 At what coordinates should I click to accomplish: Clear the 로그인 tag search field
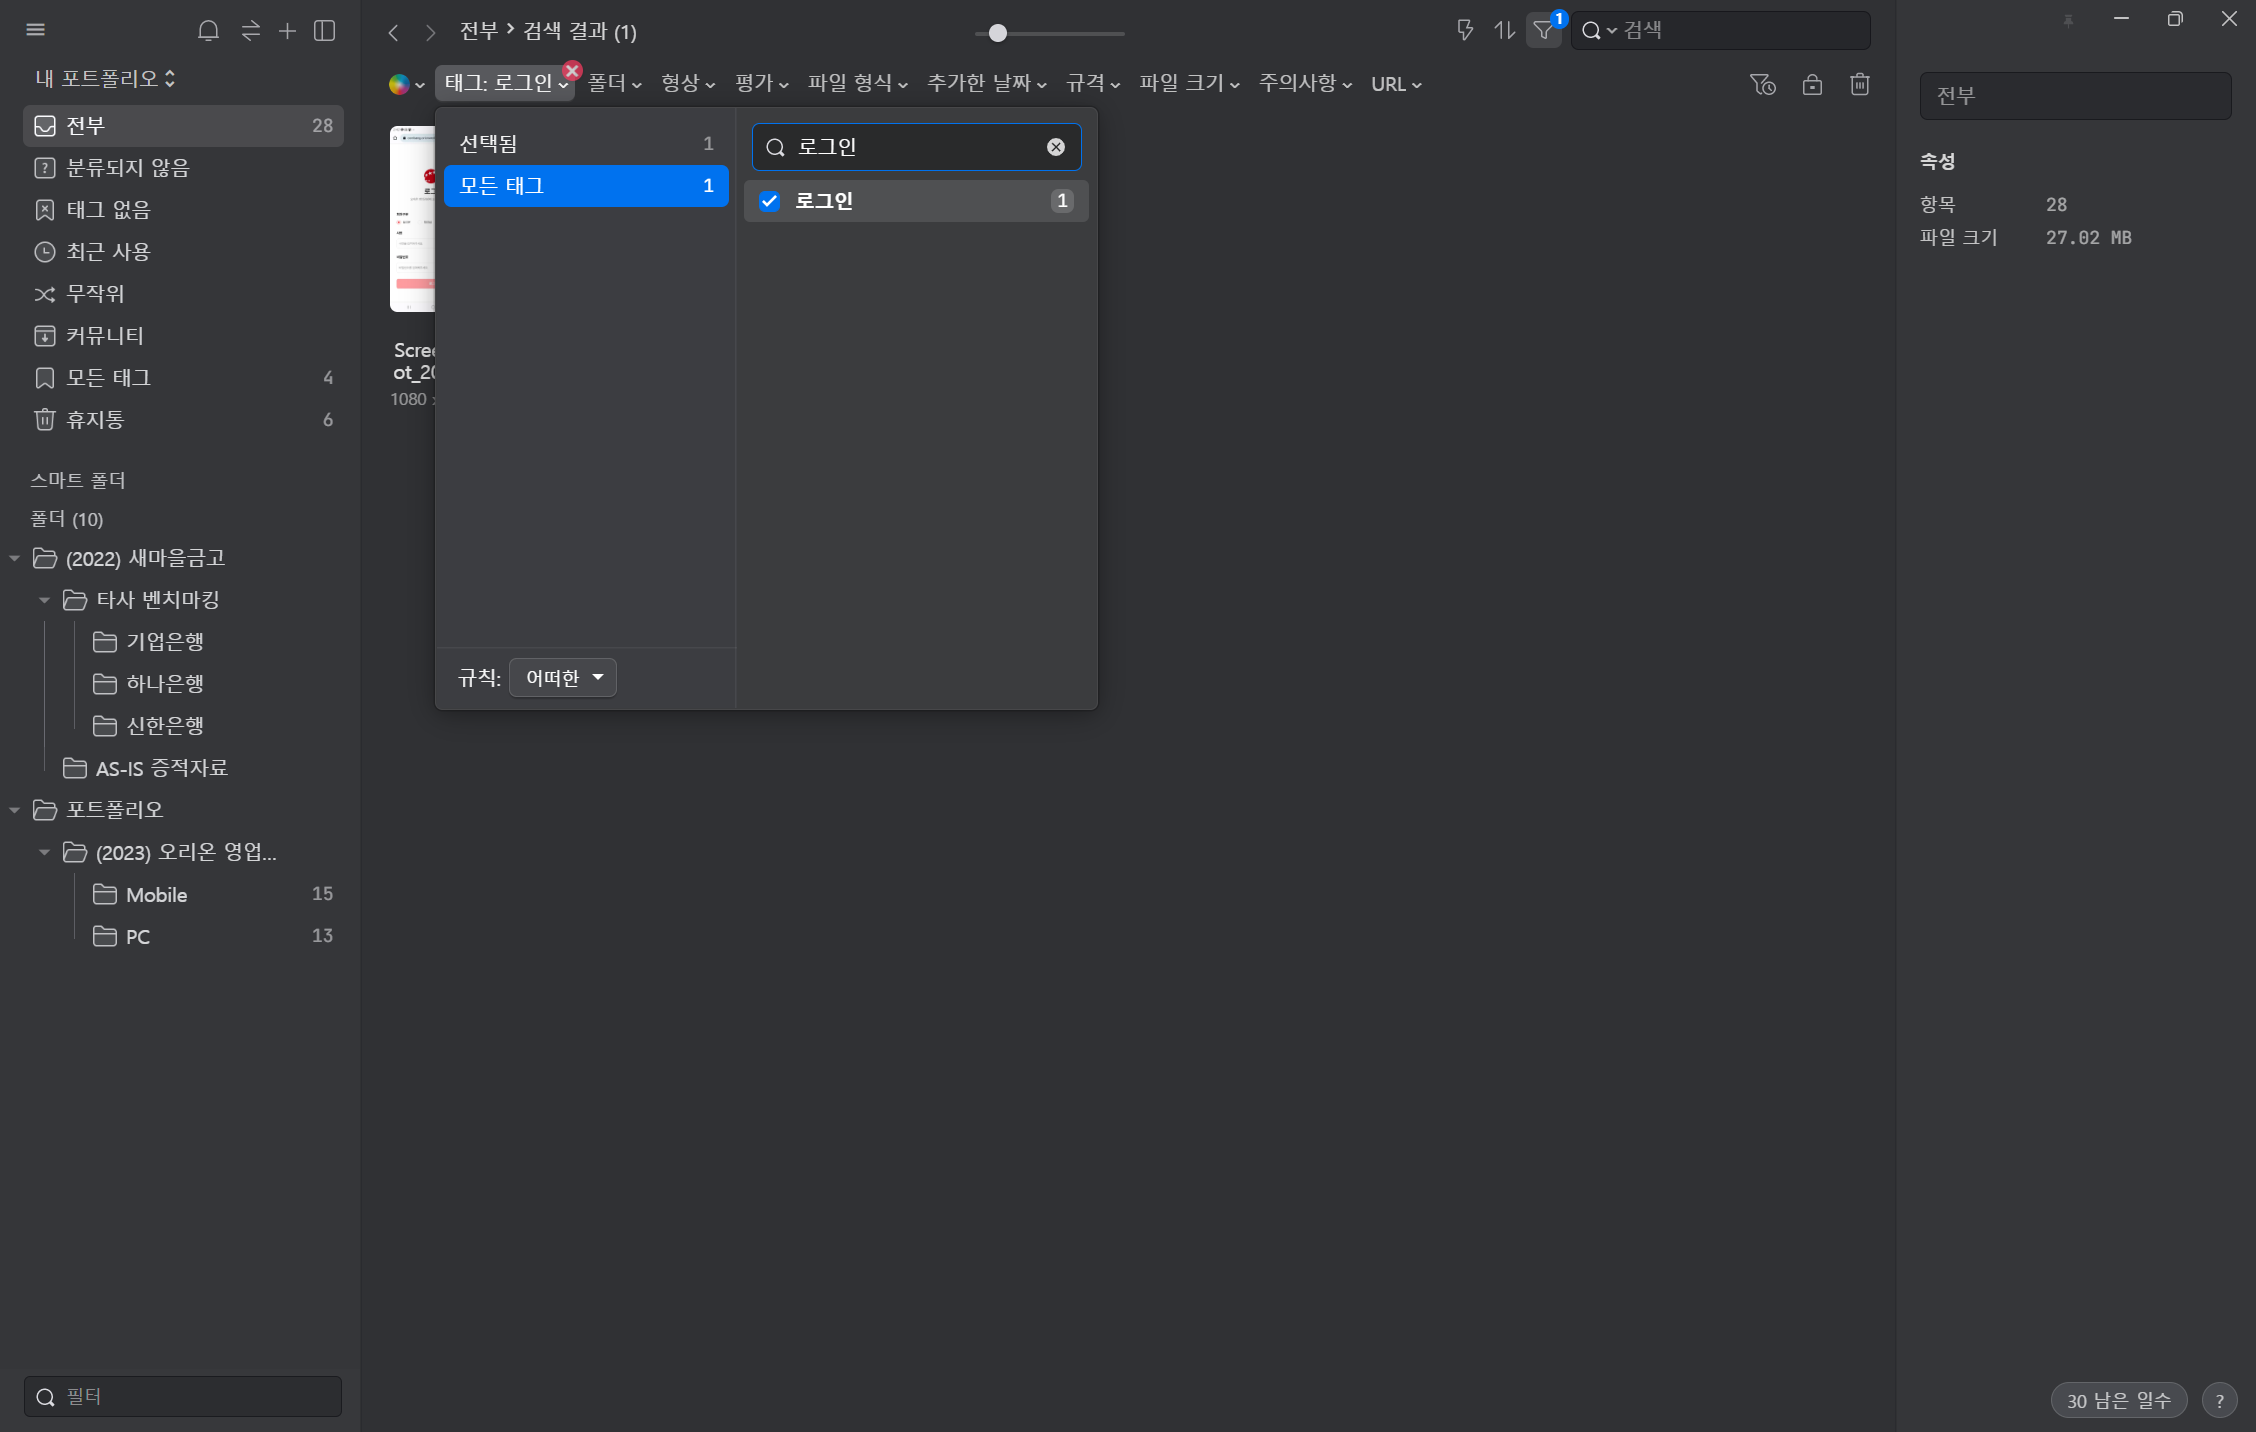tap(1055, 147)
